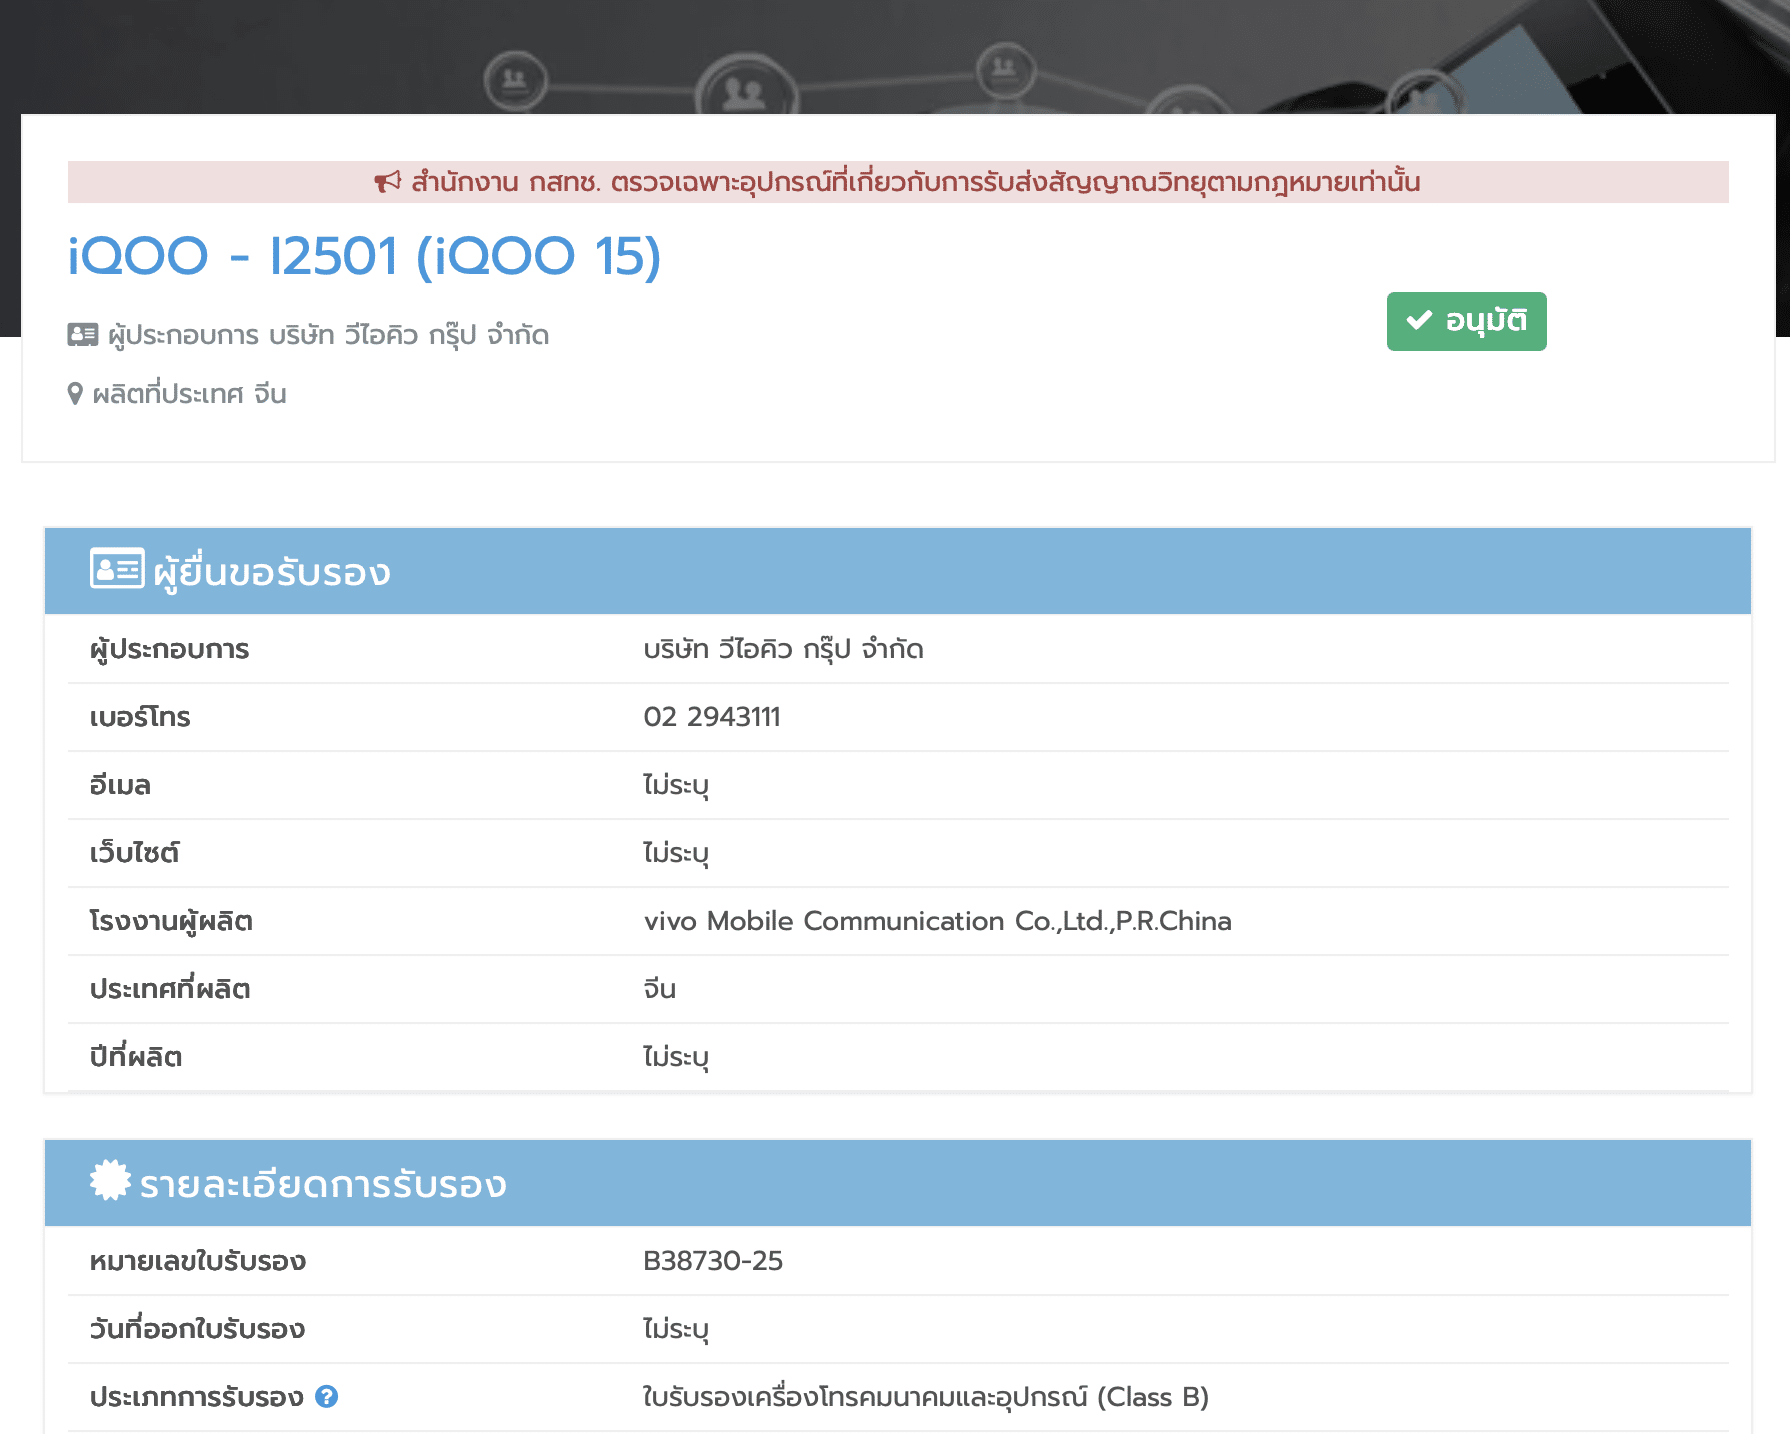The height and width of the screenshot is (1434, 1790).
Task: Open the iQOO - I2501 (iQOO 15) title
Action: pyautogui.click(x=364, y=256)
